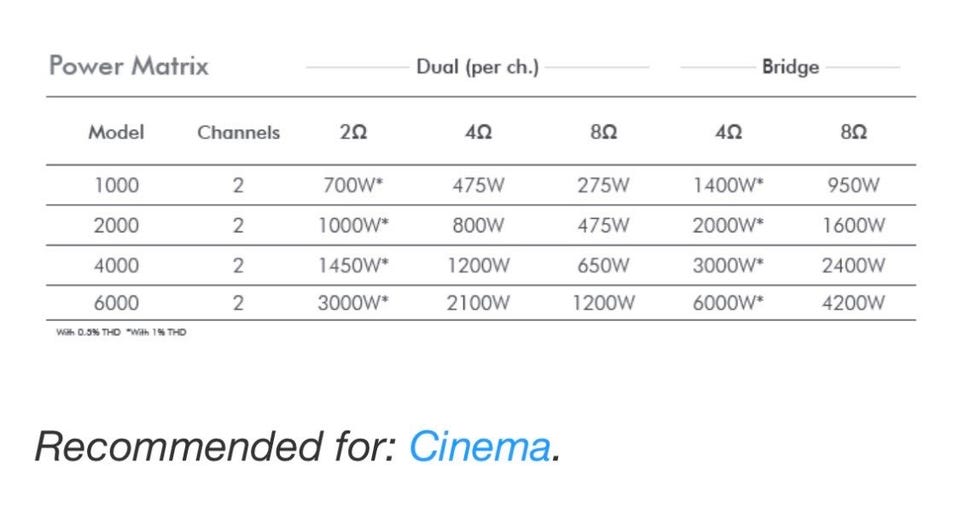Click the 275W cell
Viewport: 960px width, 509px height.
pyautogui.click(x=603, y=186)
